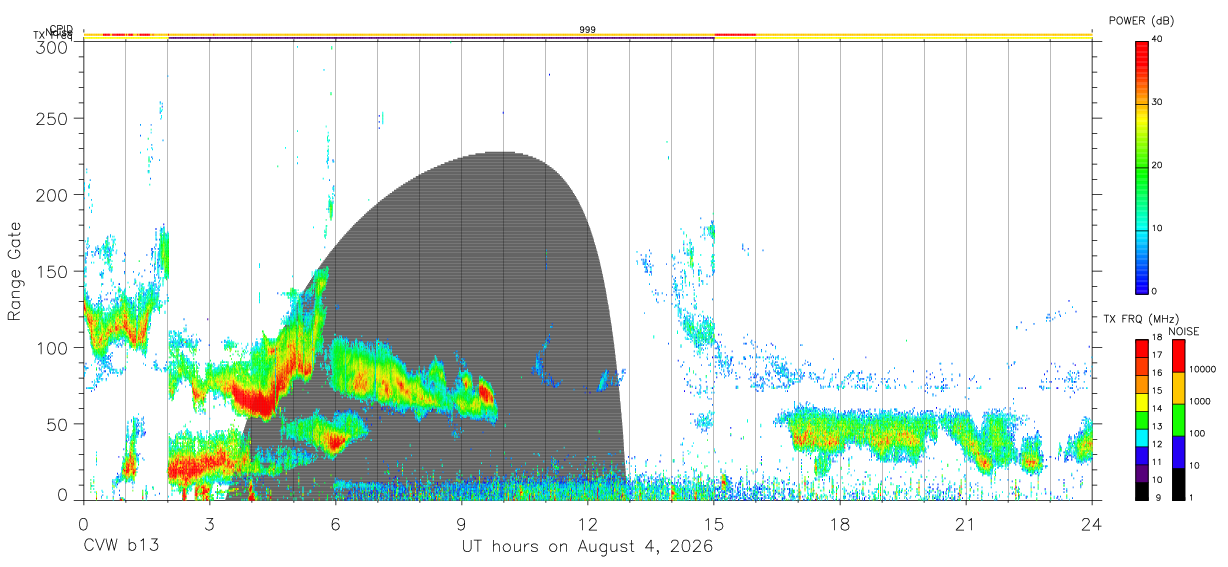Click red 17–18 MHz segment of TX FRQ bar
1228x567 pixels.
(1142, 348)
